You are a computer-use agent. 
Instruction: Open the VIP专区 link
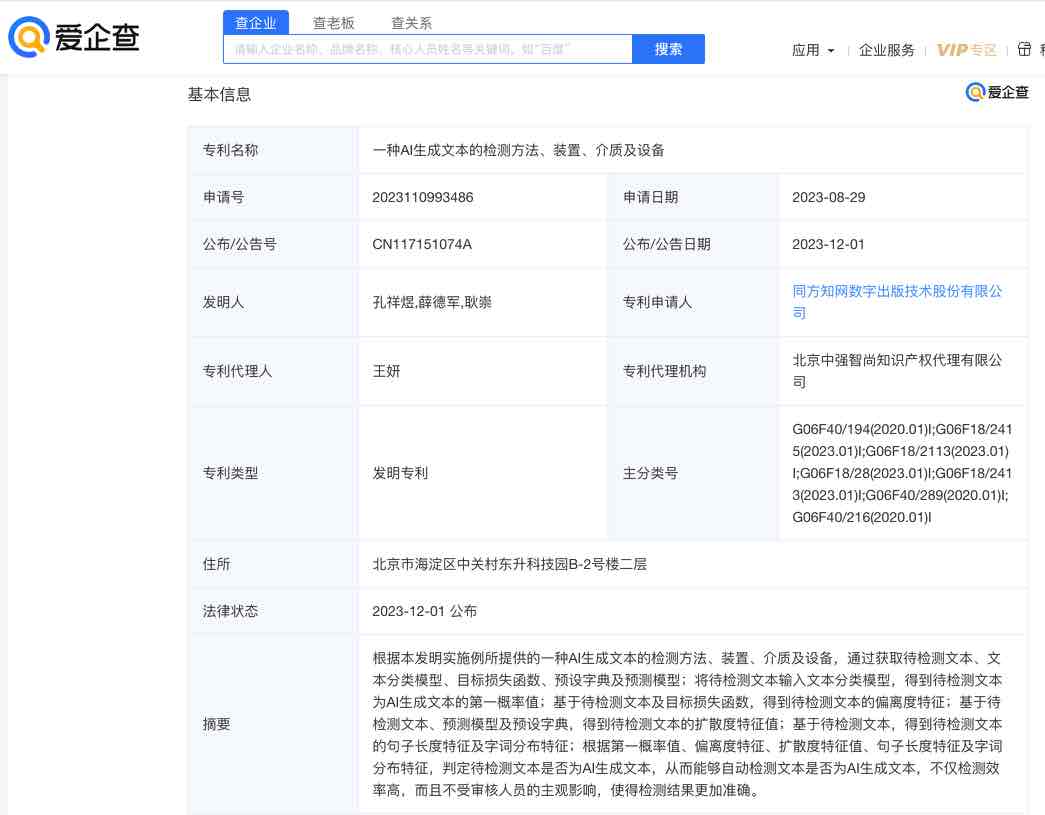(x=966, y=50)
